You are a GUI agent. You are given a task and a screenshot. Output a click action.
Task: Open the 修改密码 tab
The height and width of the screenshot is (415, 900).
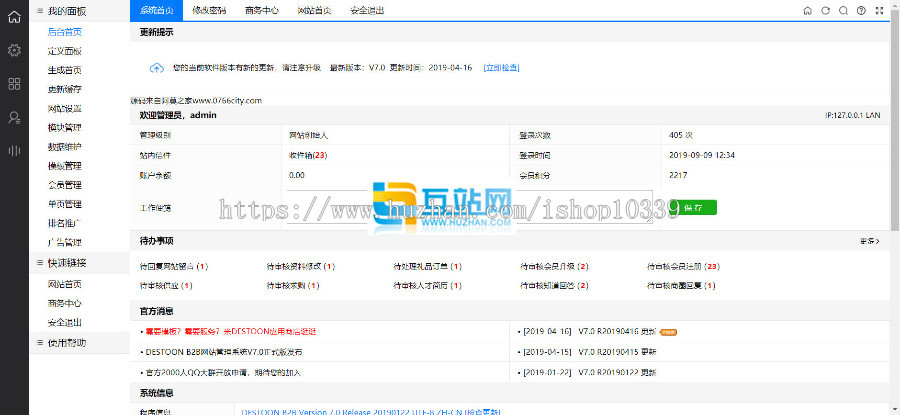coord(209,10)
